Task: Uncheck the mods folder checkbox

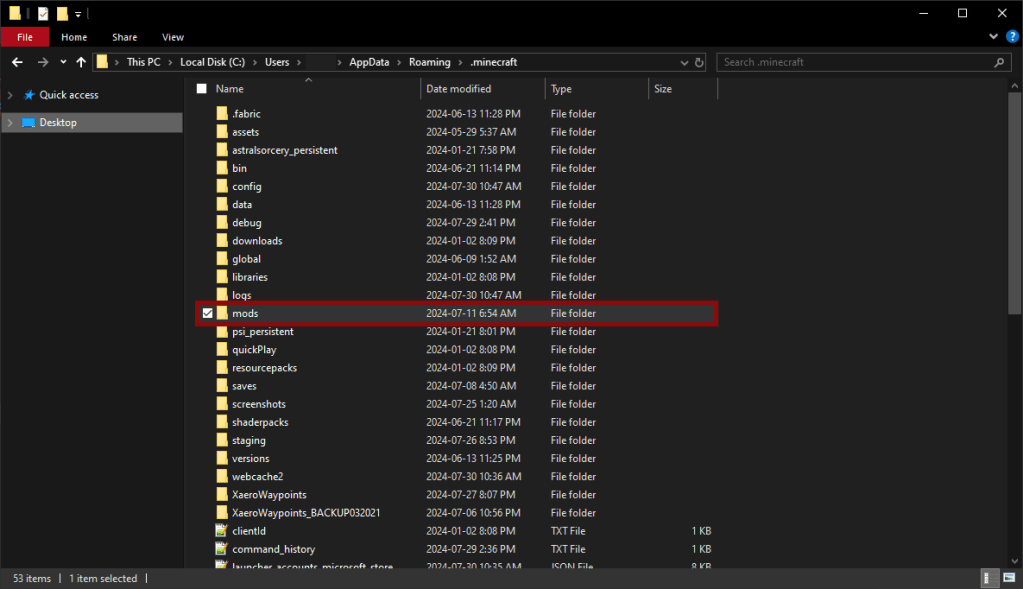Action: click(207, 313)
